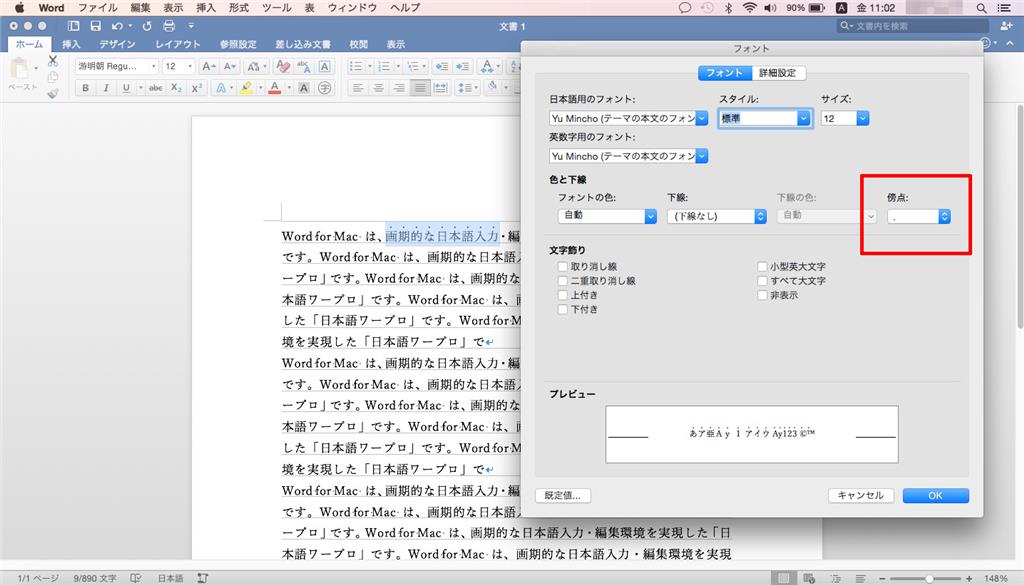The height and width of the screenshot is (585, 1024).
Task: Increase font size with A▲ button
Action: point(208,66)
